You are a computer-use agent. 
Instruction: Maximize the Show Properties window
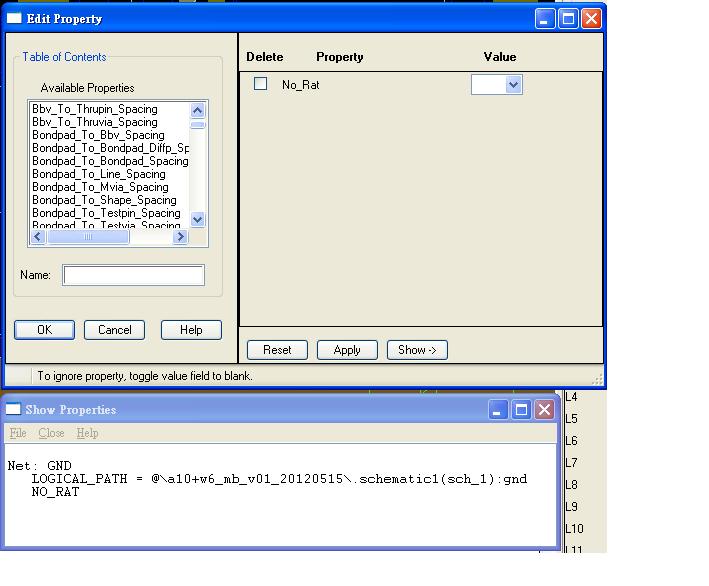coord(521,410)
